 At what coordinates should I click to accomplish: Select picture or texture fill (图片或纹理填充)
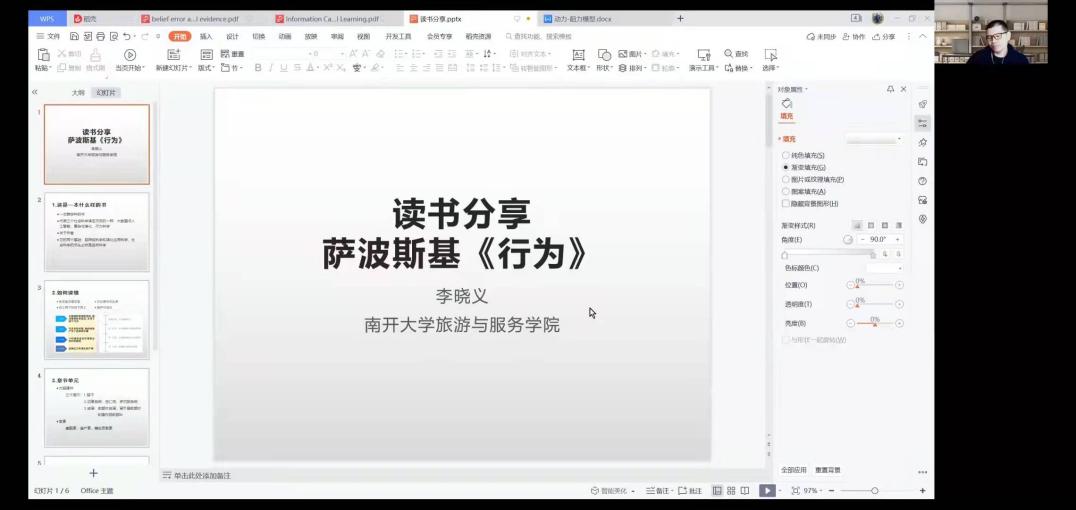786,180
